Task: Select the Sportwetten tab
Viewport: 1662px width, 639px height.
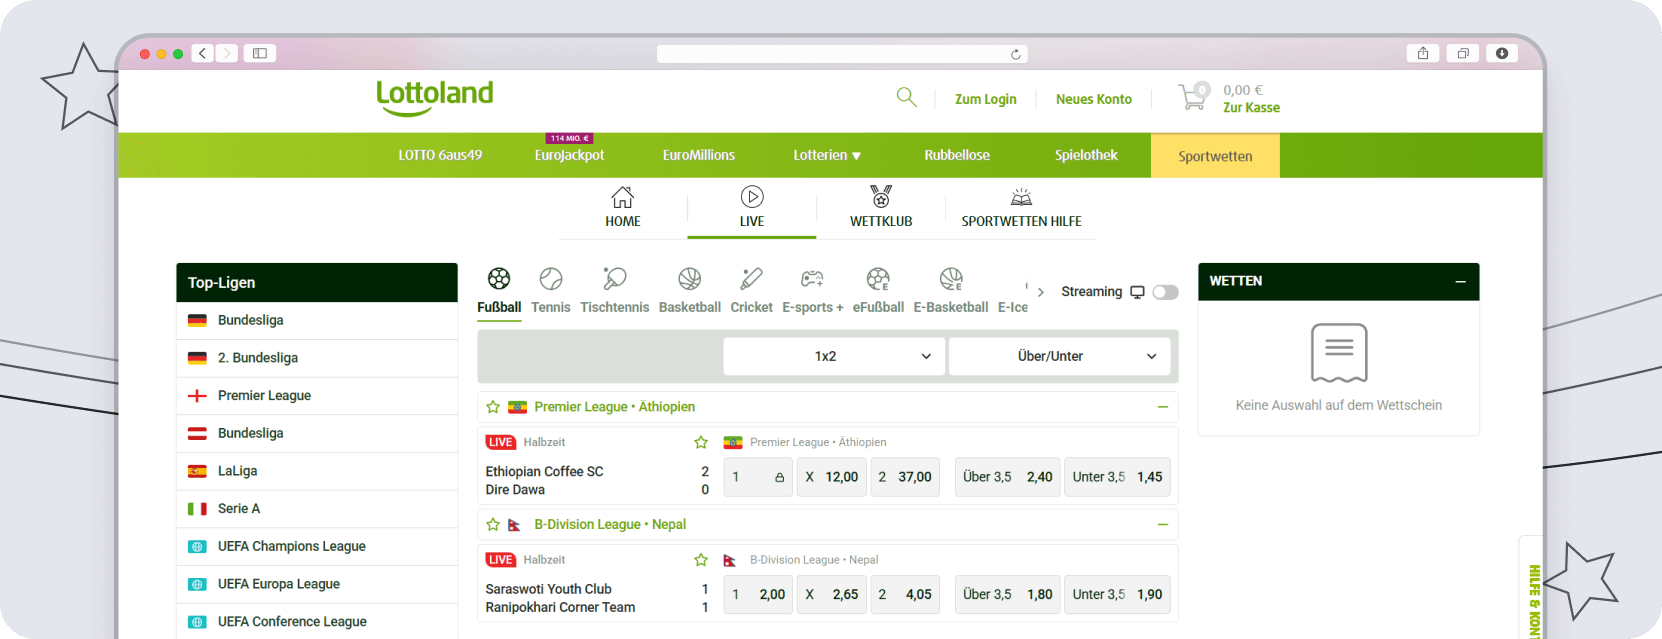Action: click(x=1215, y=156)
